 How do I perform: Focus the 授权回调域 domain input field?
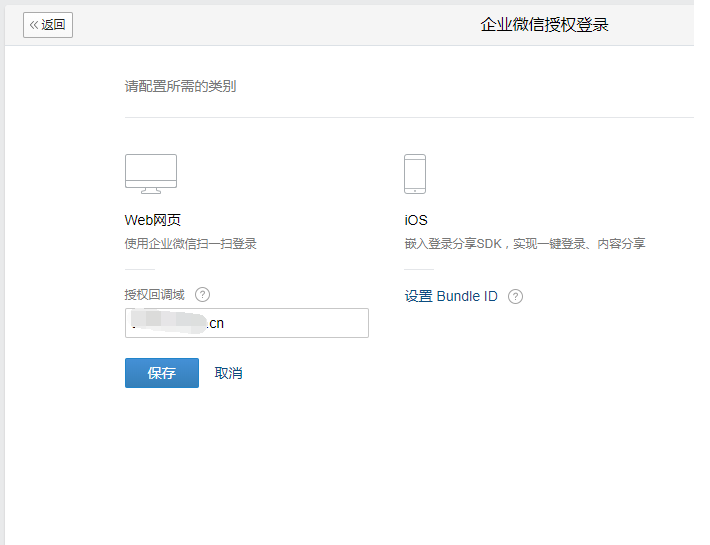[x=247, y=323]
